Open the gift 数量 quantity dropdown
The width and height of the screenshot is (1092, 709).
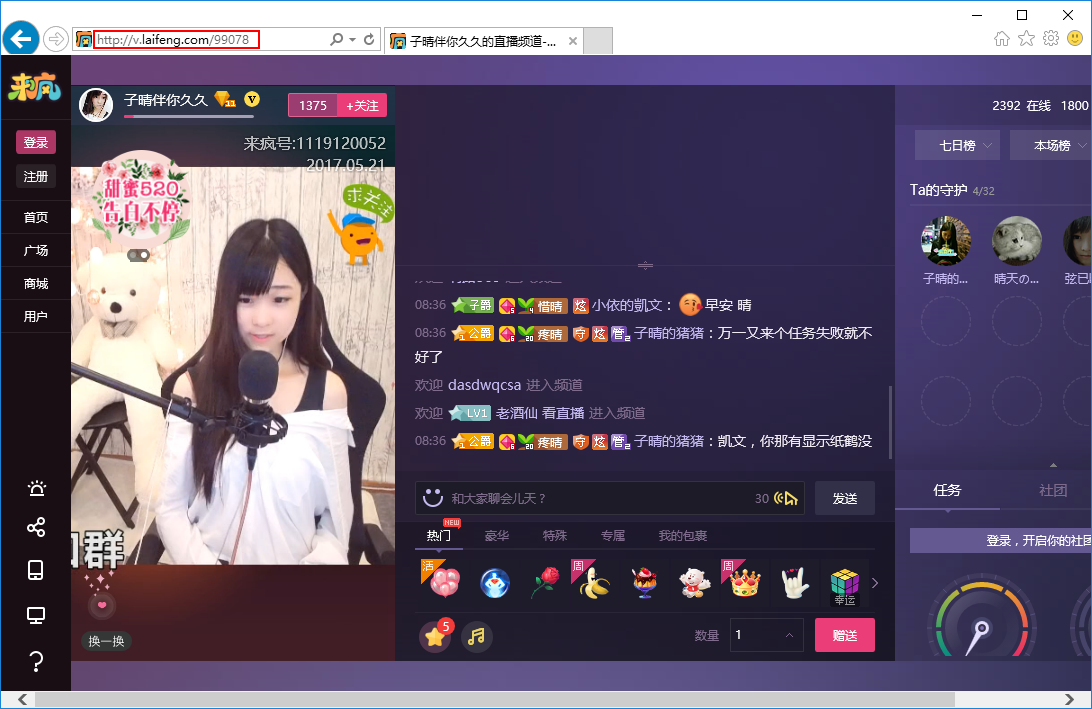[767, 635]
